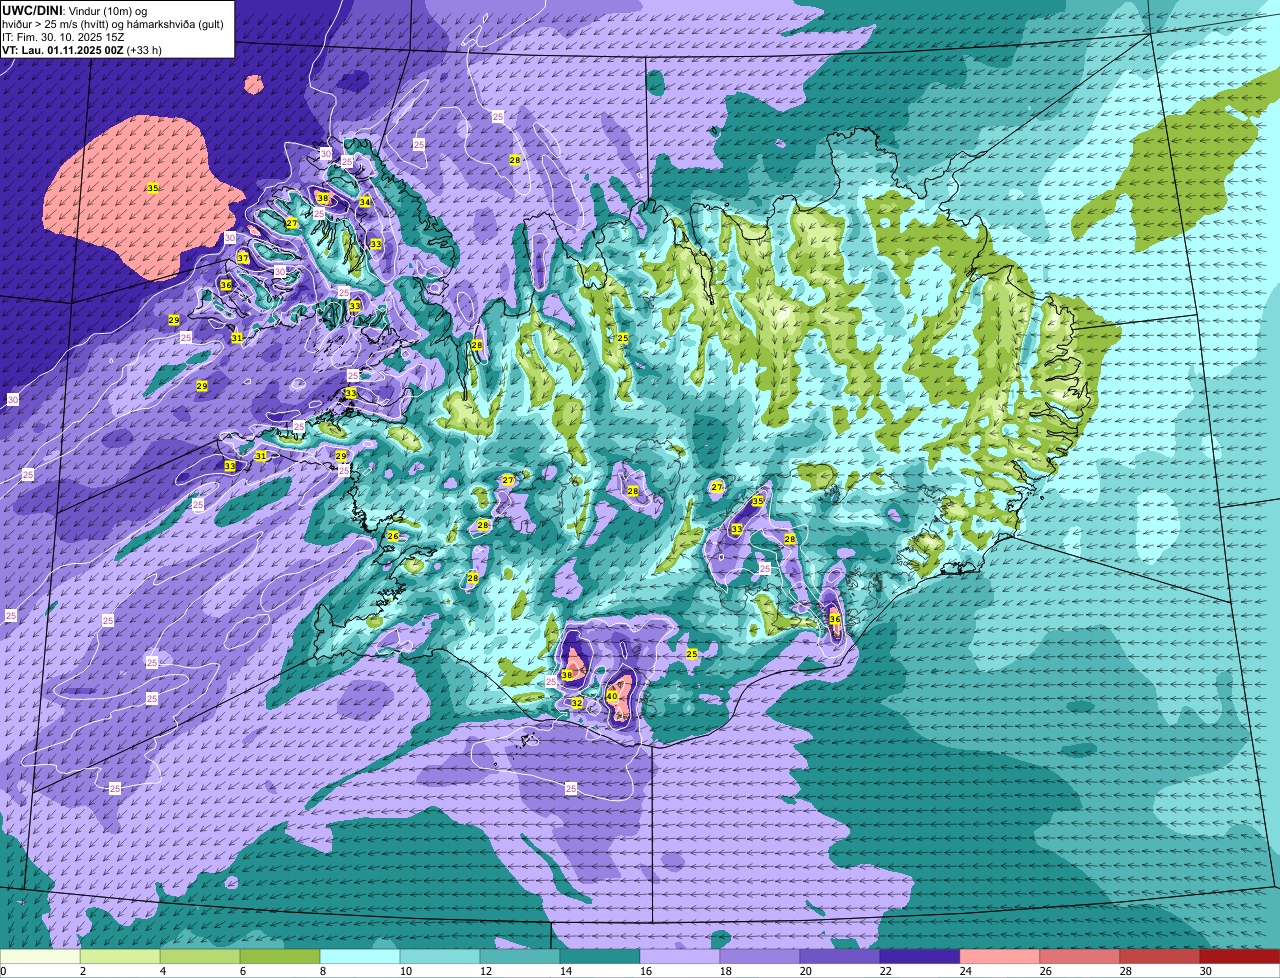Screen dimensions: 1280x978
Task: Select the 4–6 m/s legend color swatch
Action: click(200, 957)
